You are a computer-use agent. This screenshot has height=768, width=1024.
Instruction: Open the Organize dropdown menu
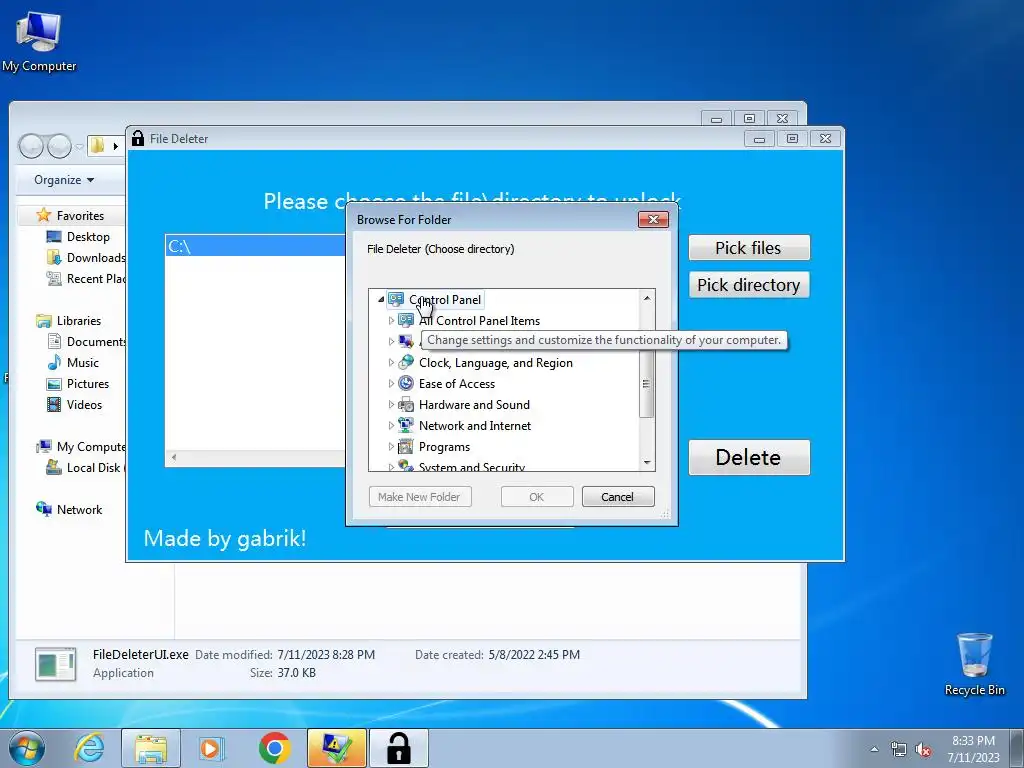64,180
